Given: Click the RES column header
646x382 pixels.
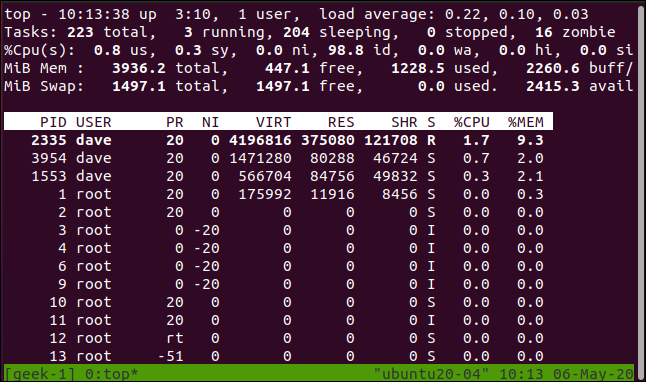Looking at the screenshot, I should coord(341,122).
